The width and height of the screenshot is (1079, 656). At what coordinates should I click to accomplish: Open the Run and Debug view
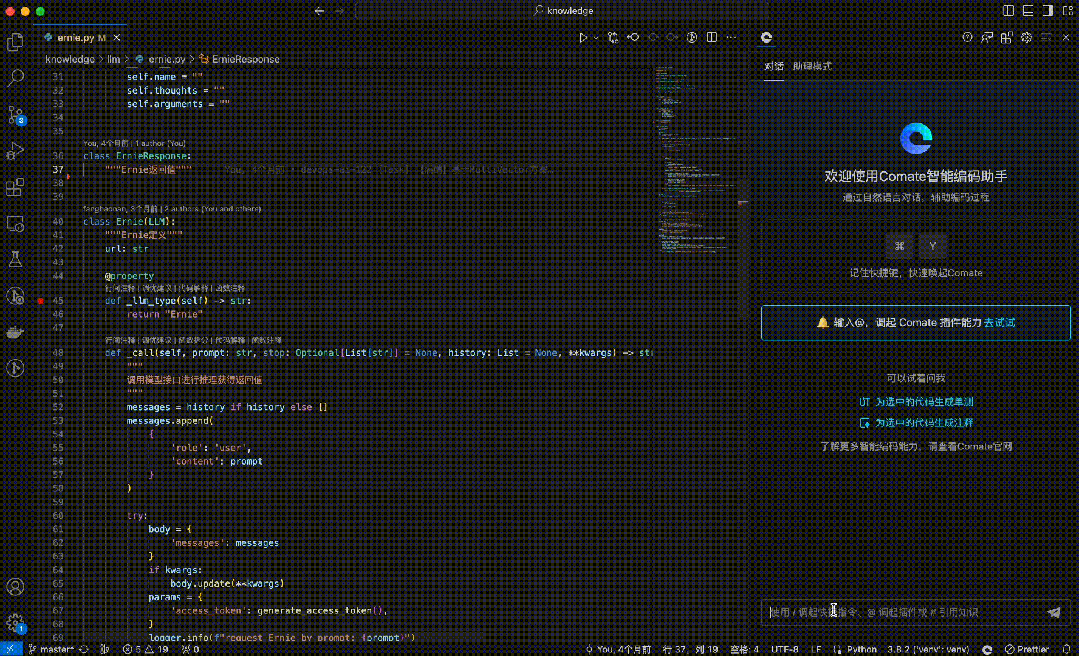15,151
